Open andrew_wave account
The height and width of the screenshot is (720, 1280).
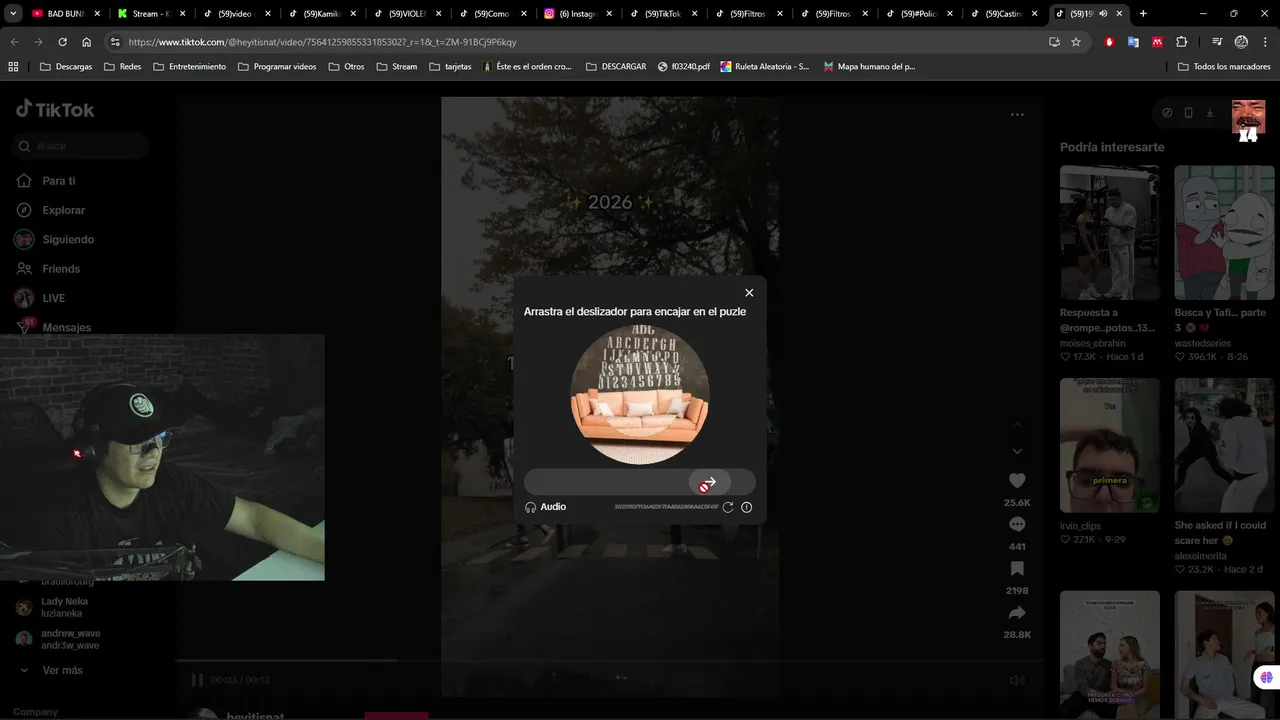(x=58, y=639)
